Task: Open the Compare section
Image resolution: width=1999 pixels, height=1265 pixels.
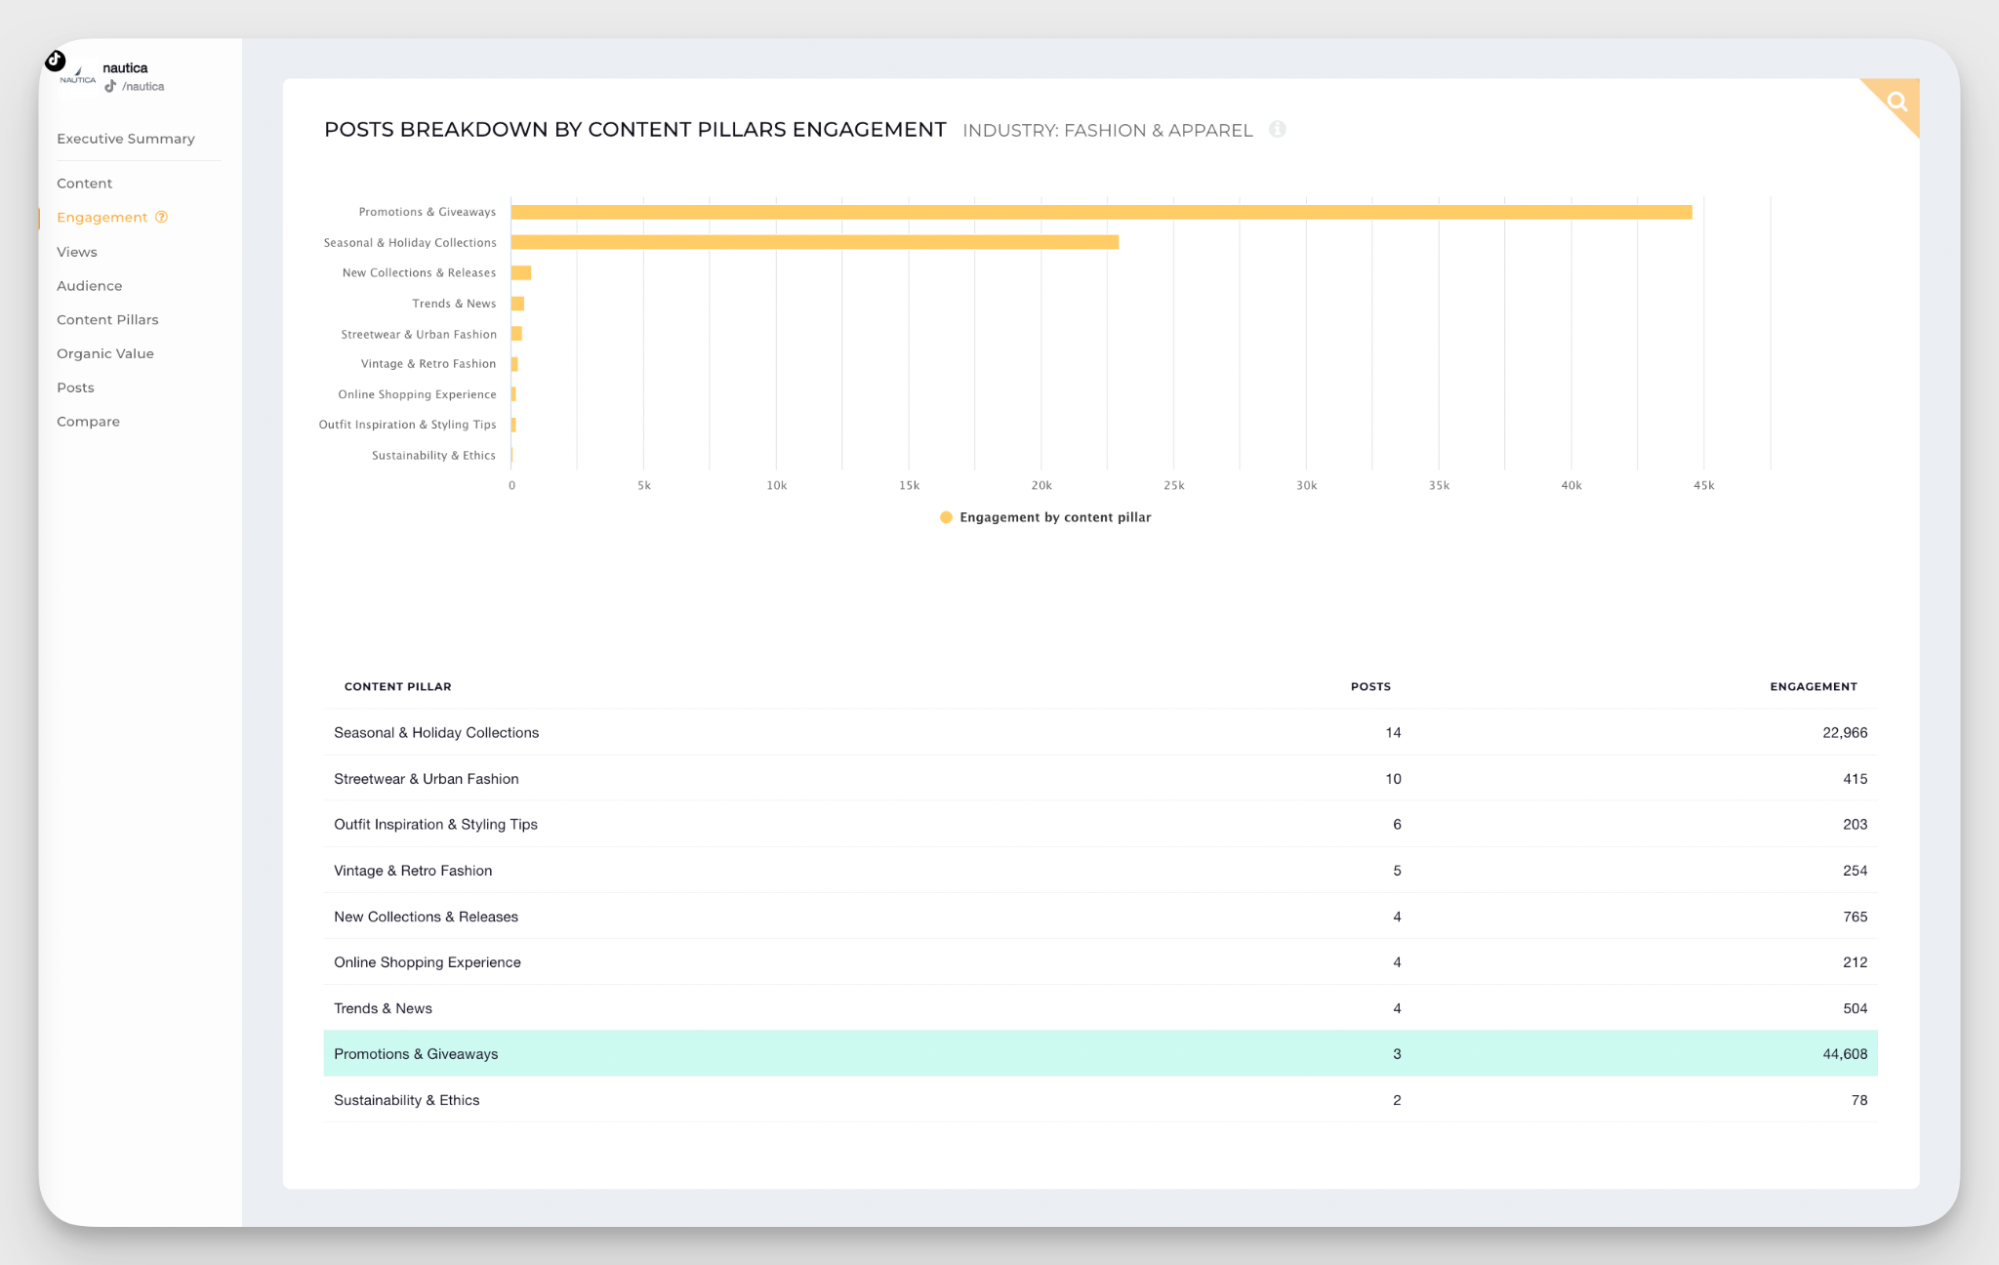Action: click(88, 421)
